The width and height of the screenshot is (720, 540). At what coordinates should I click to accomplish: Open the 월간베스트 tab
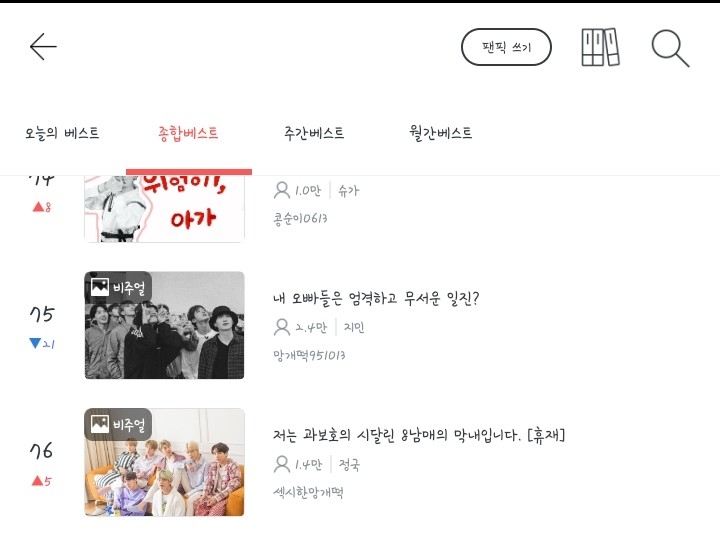click(440, 133)
